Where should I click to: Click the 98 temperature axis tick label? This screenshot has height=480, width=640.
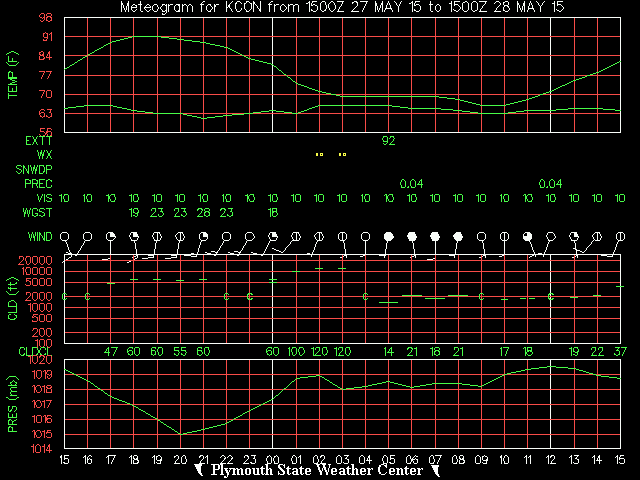click(x=47, y=19)
